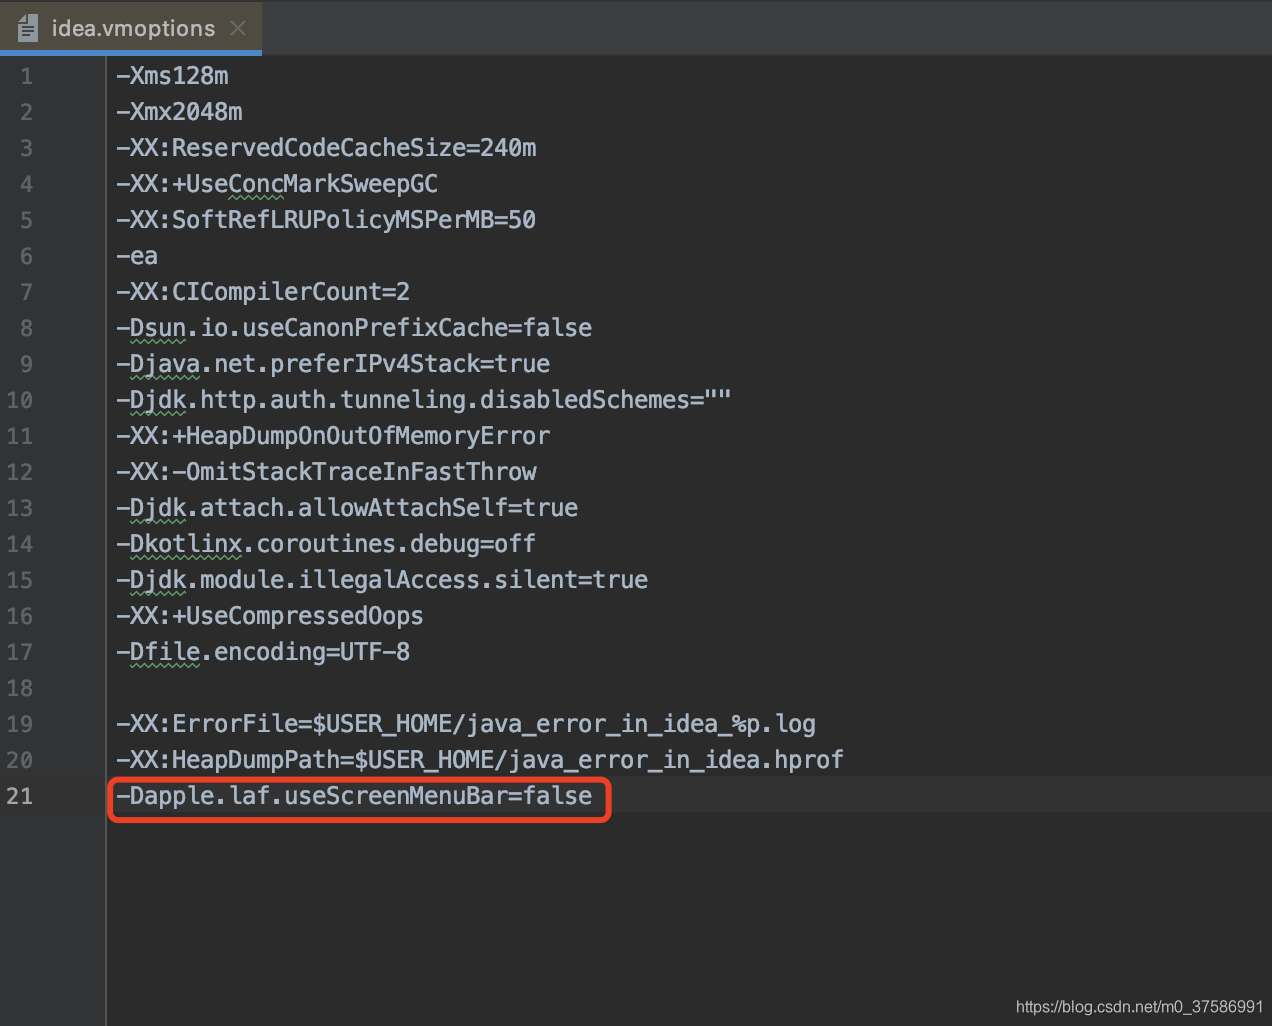Click the CICompilerCount=2 line
1272x1026 pixels.
tap(263, 292)
